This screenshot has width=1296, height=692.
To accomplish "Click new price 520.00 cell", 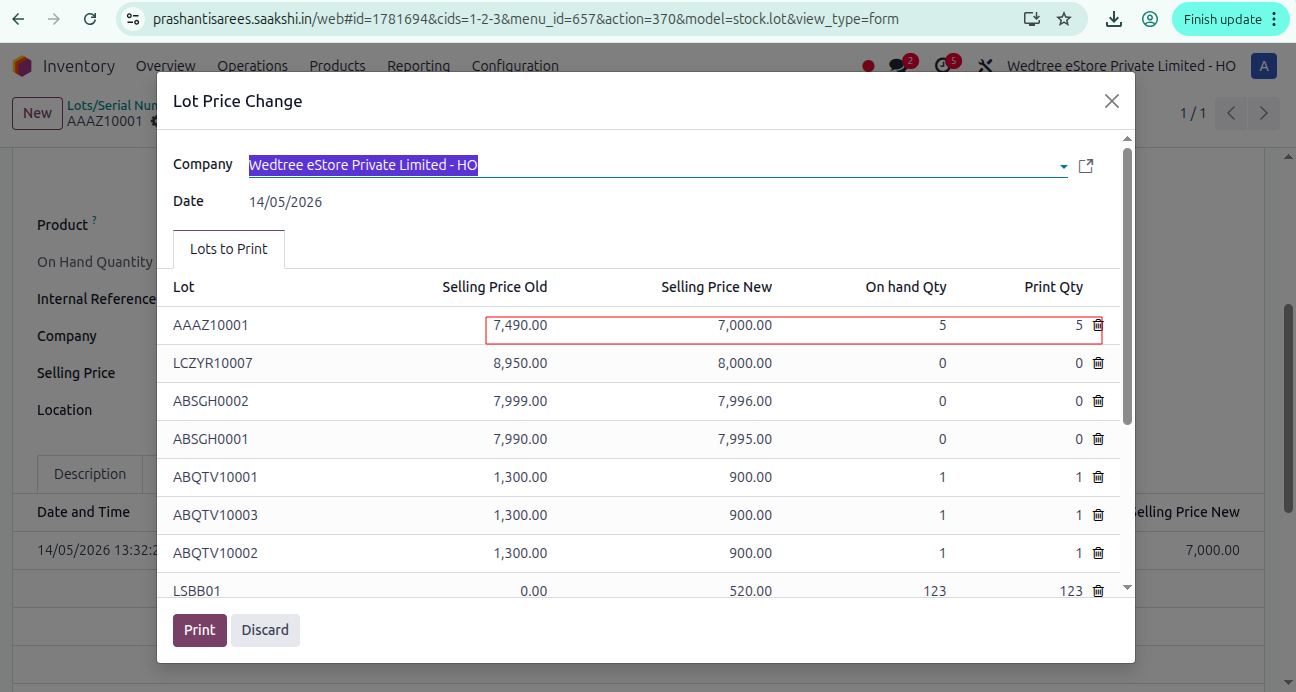I will click(x=750, y=591).
